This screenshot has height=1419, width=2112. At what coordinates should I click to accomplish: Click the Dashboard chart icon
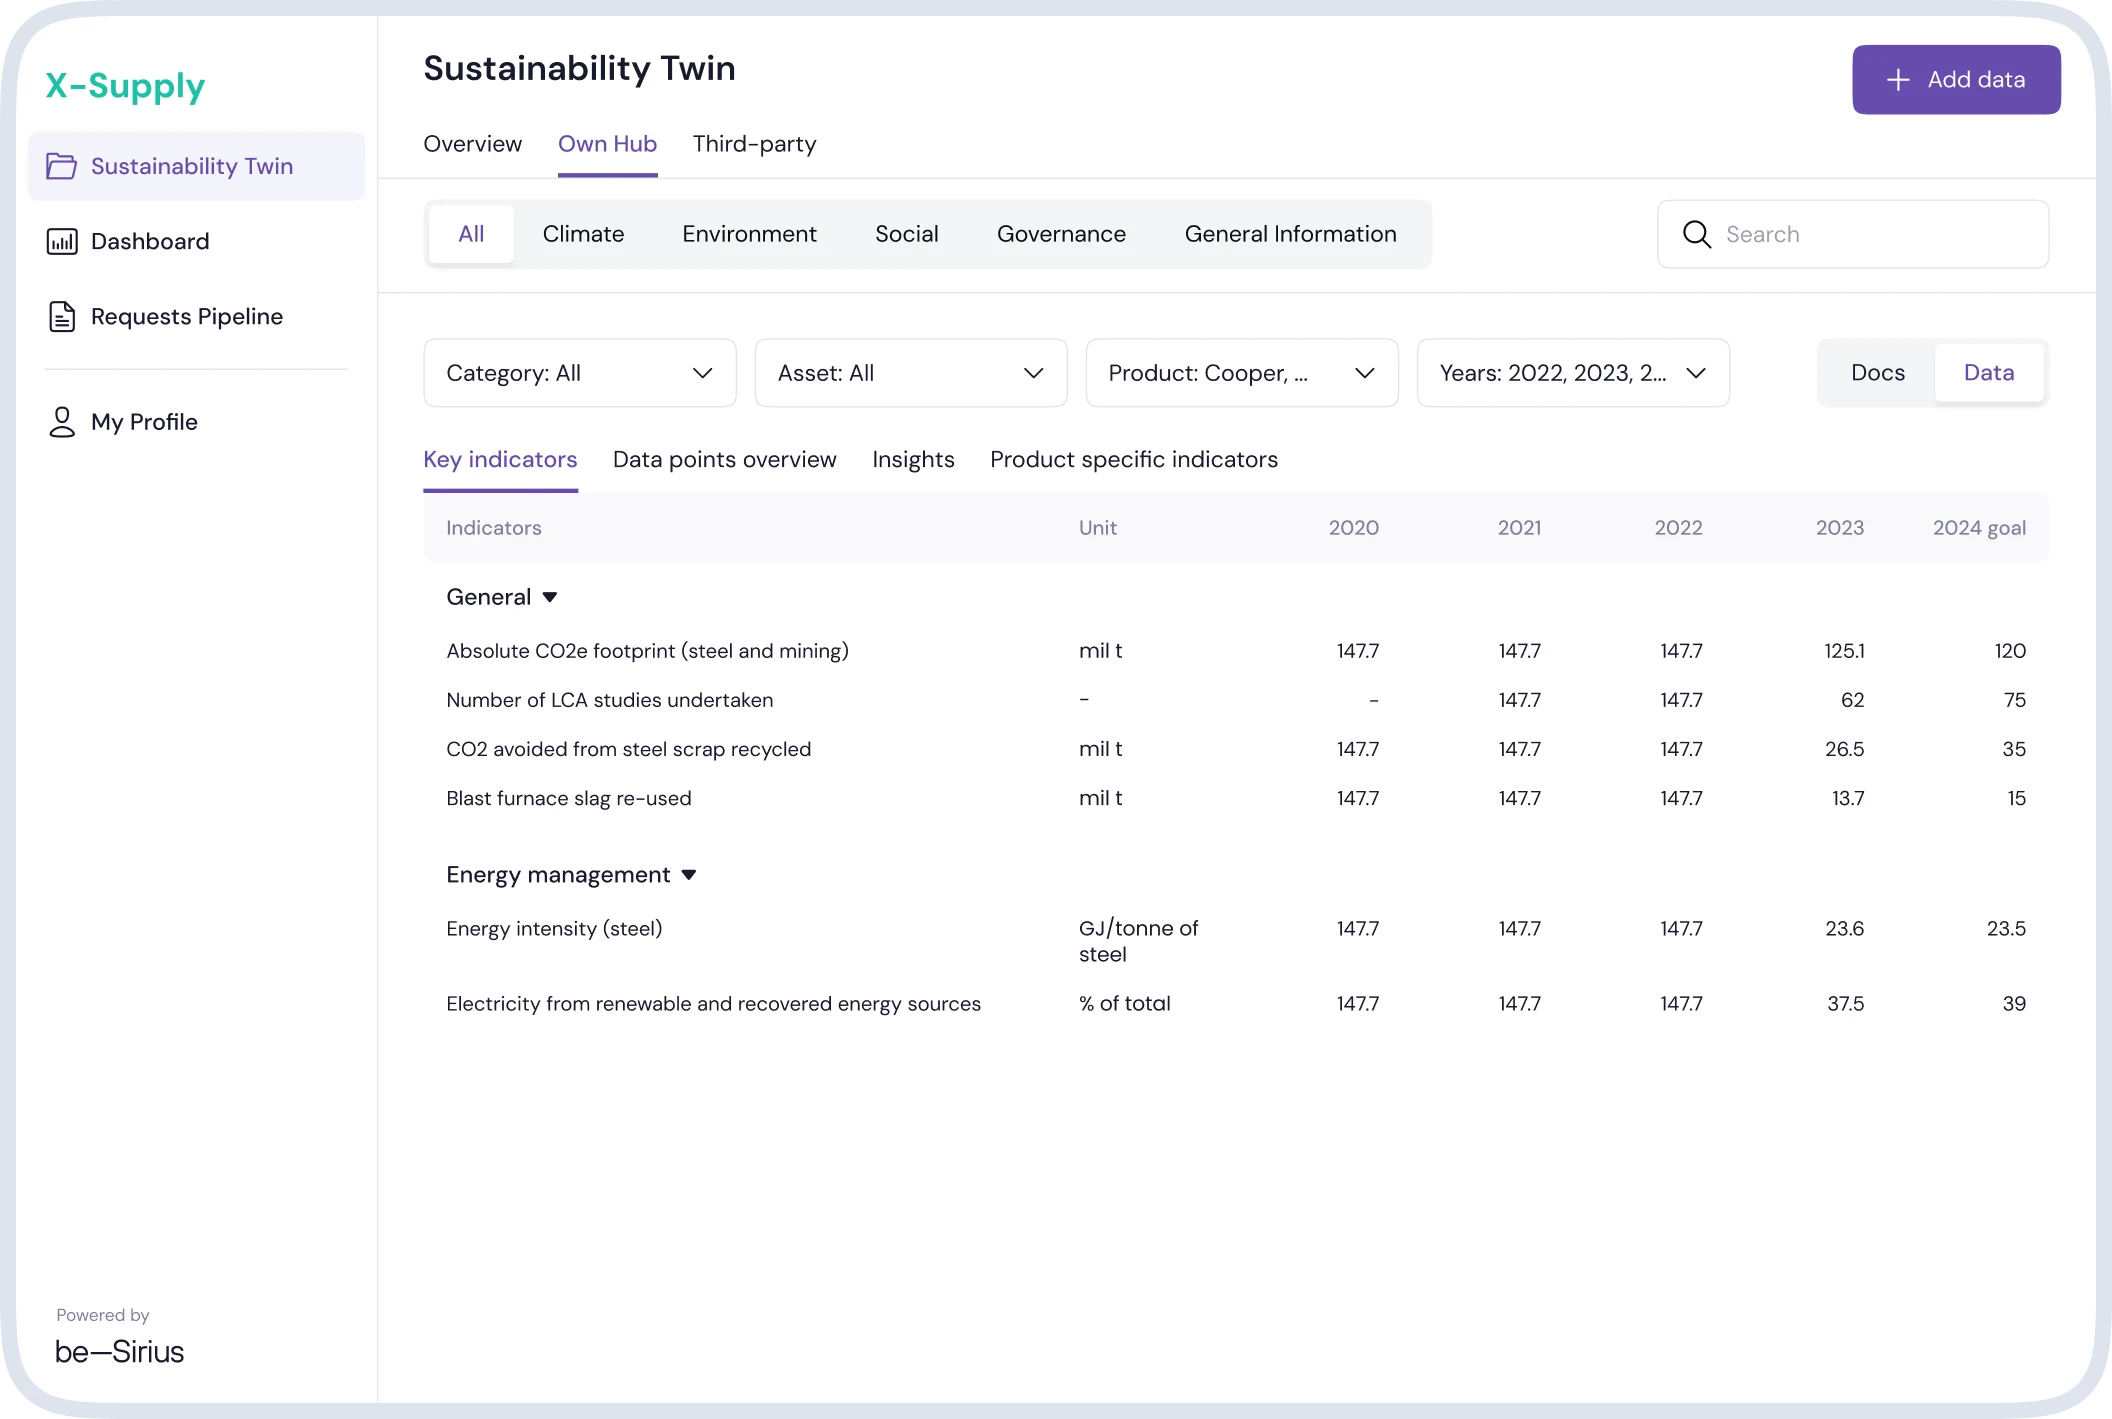62,241
